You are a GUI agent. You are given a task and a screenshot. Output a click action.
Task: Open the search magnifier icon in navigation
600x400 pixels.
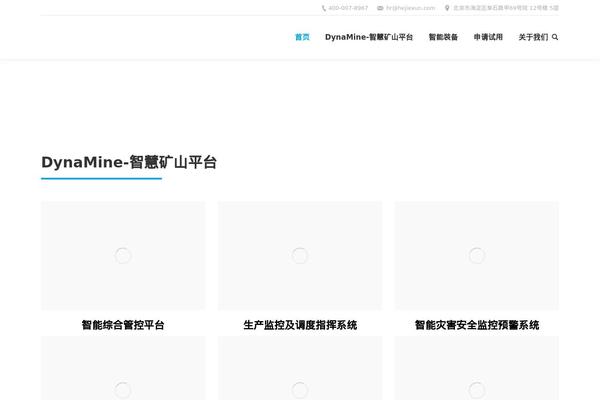(x=555, y=37)
